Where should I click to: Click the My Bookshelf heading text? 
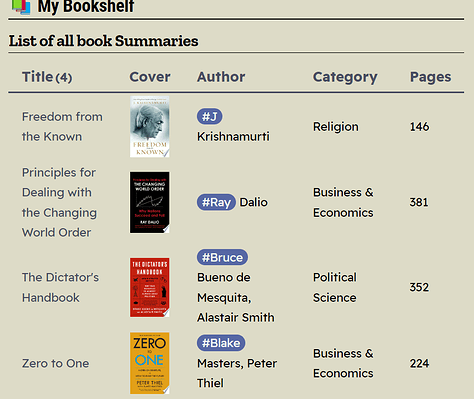click(x=86, y=7)
